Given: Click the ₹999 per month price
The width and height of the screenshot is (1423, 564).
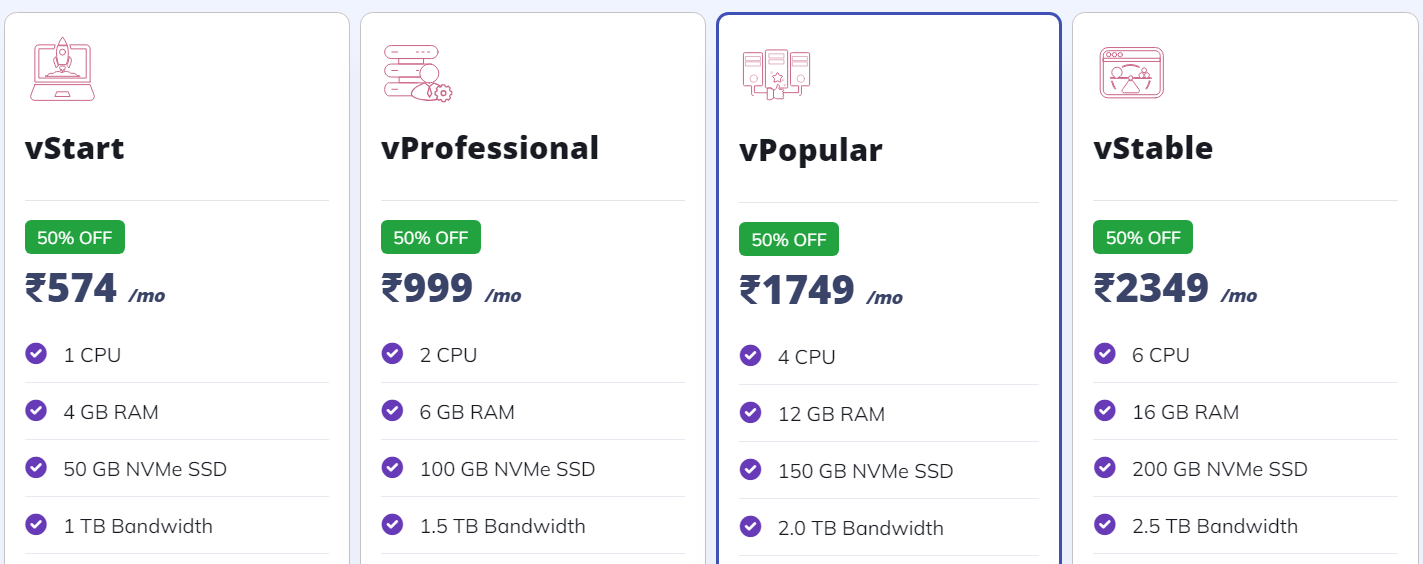Looking at the screenshot, I should [451, 289].
